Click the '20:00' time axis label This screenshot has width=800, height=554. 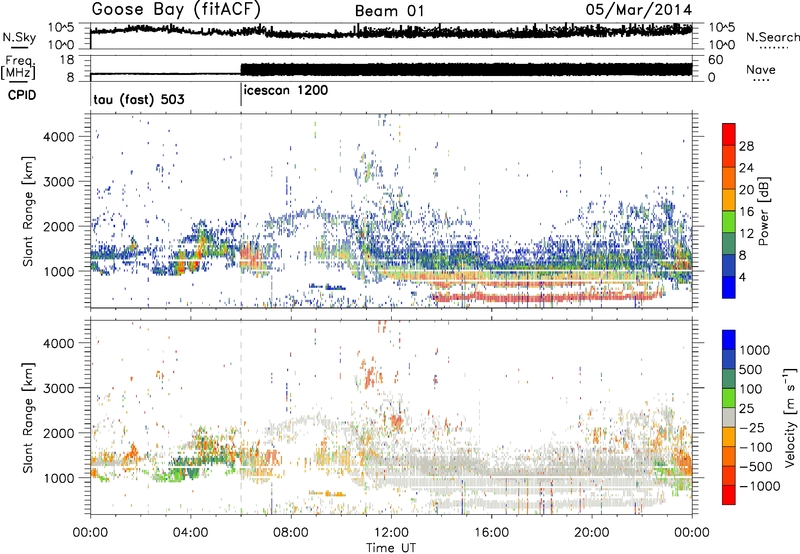(x=591, y=533)
